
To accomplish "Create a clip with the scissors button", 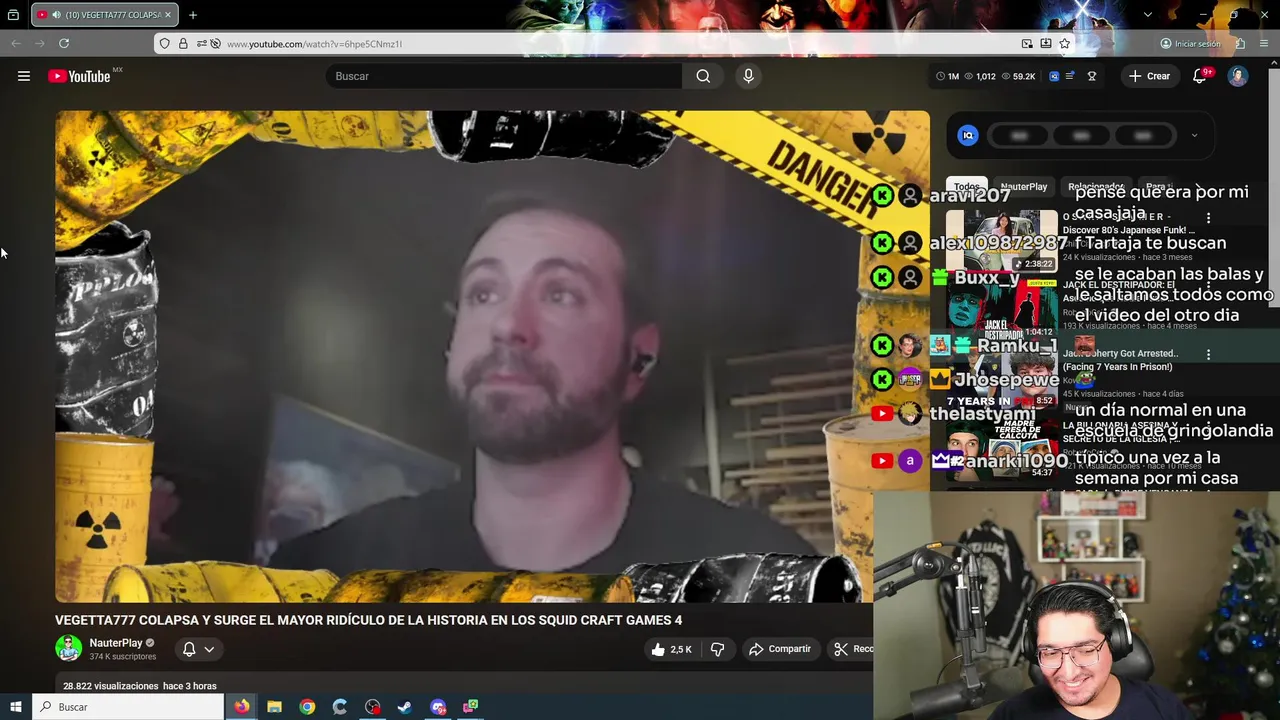I will pos(851,649).
